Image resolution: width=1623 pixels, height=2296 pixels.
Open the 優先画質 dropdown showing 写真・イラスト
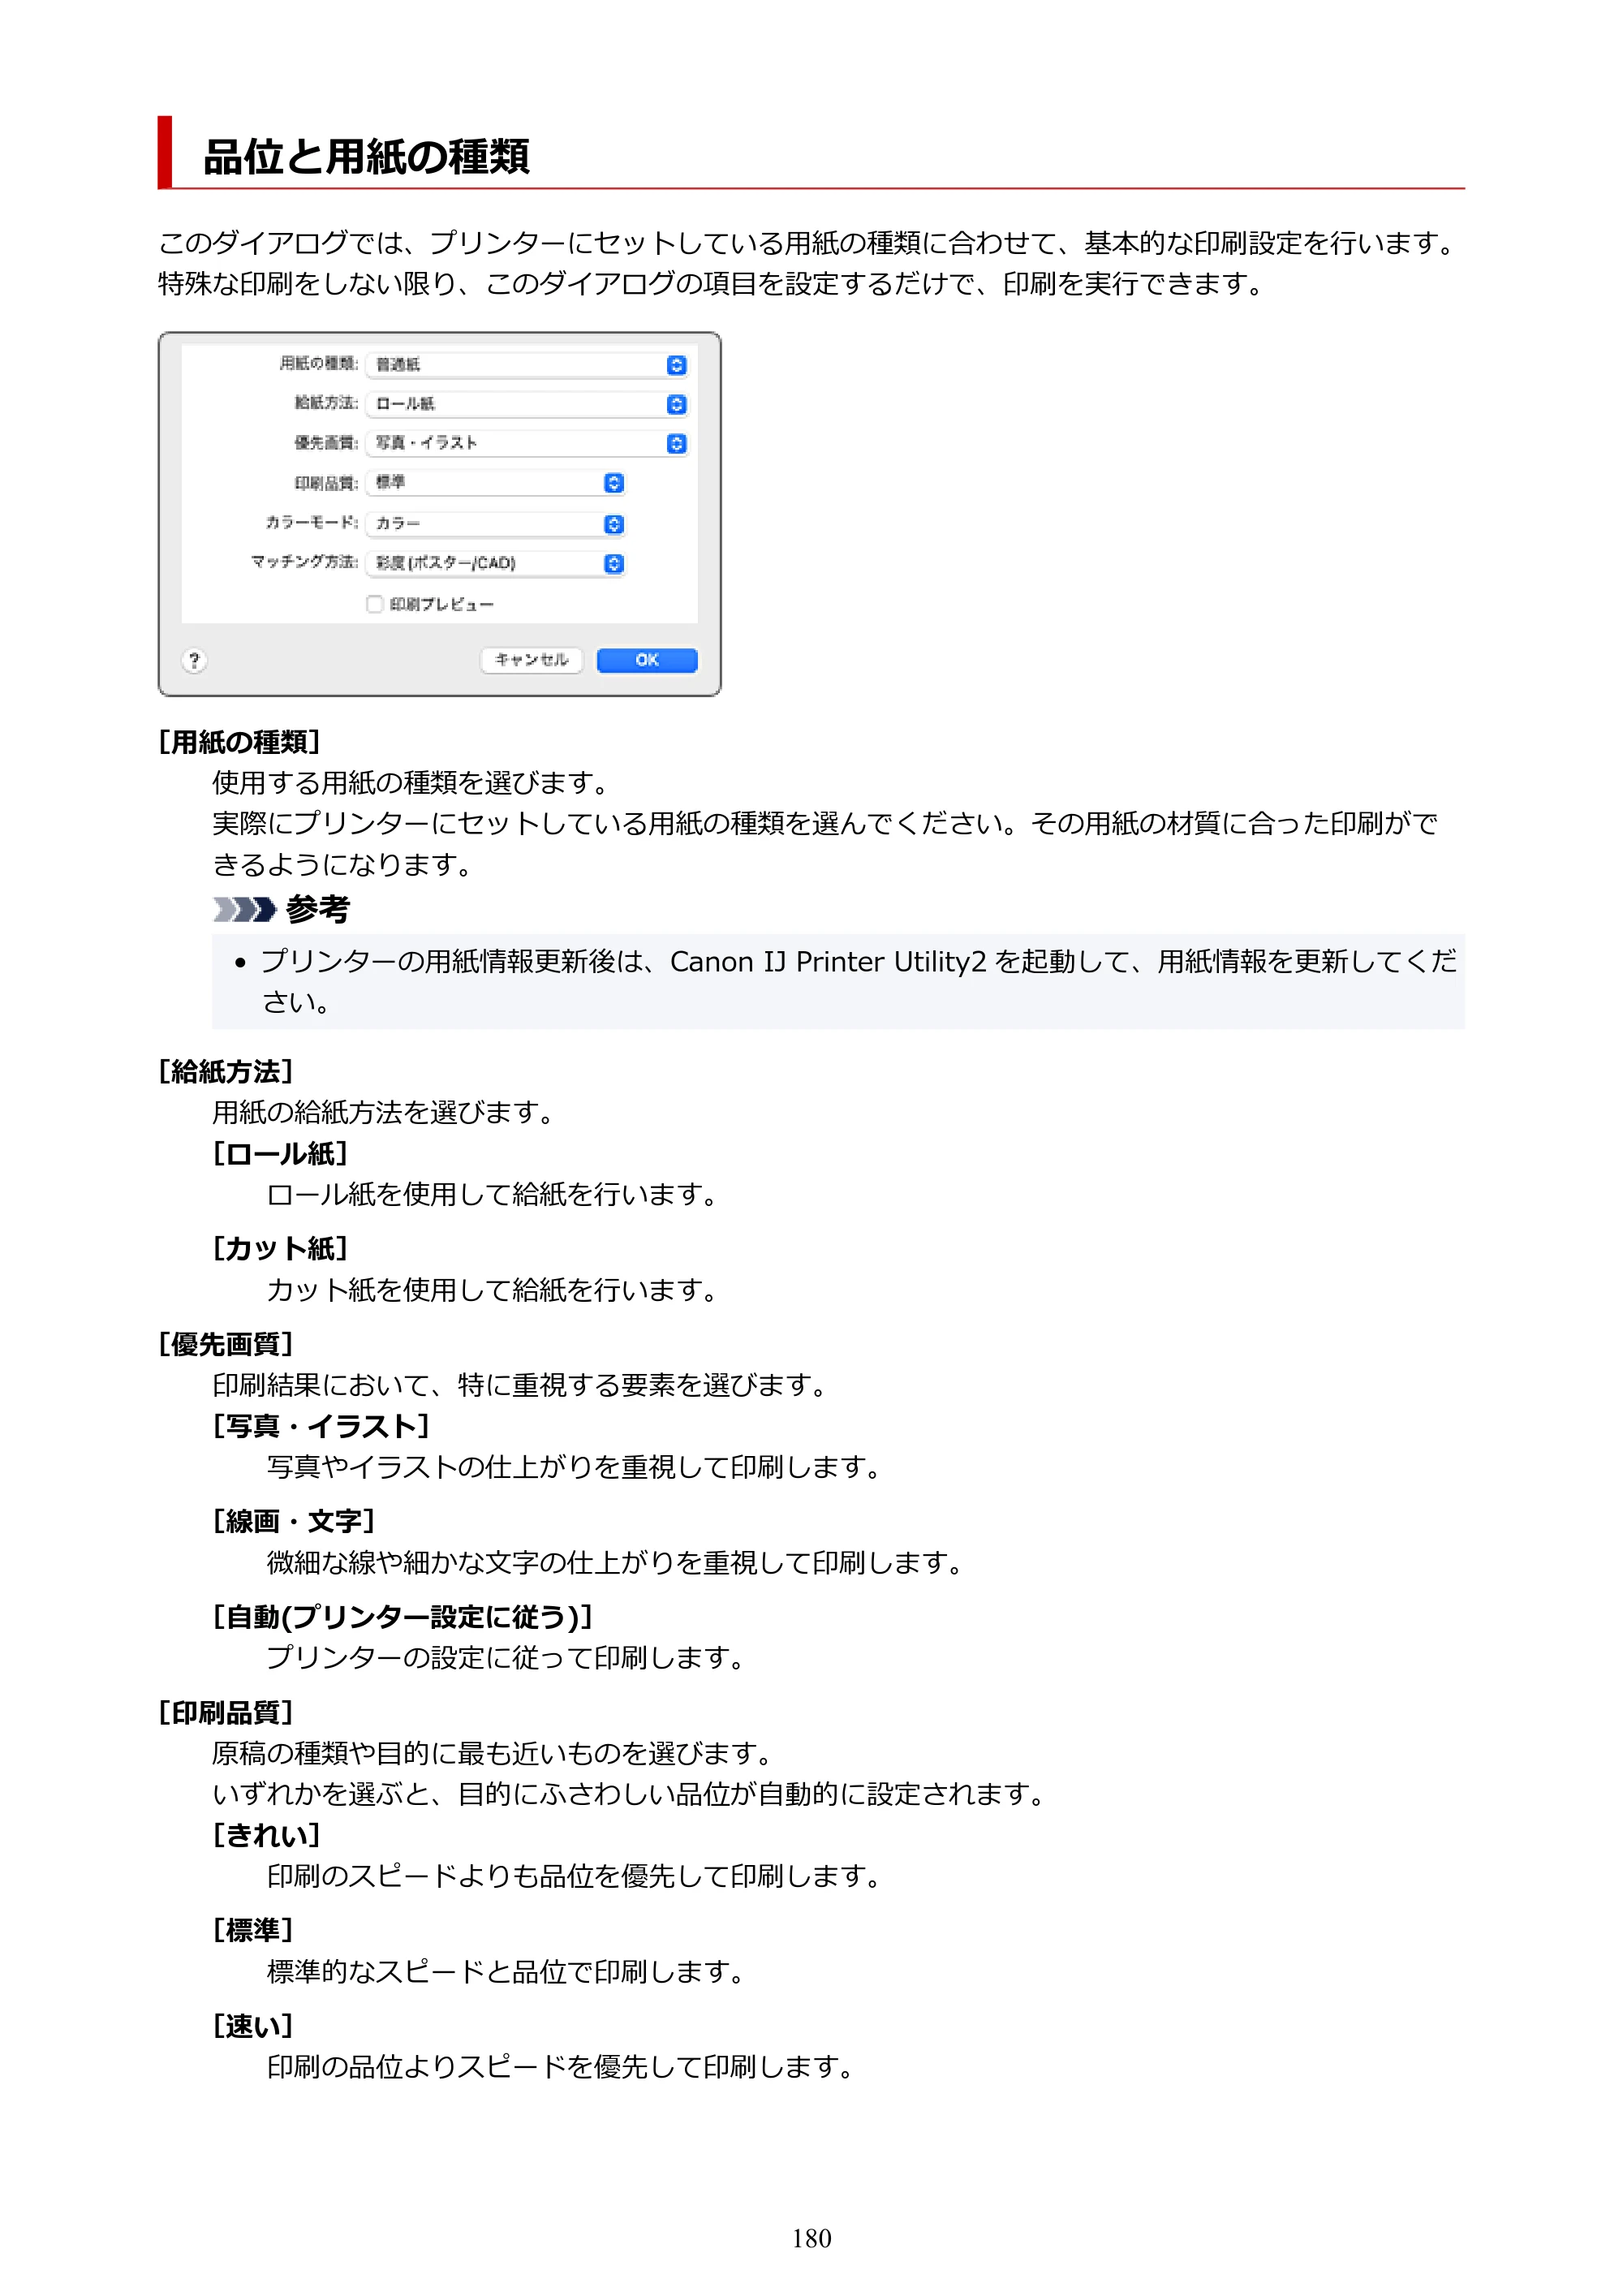pos(527,443)
